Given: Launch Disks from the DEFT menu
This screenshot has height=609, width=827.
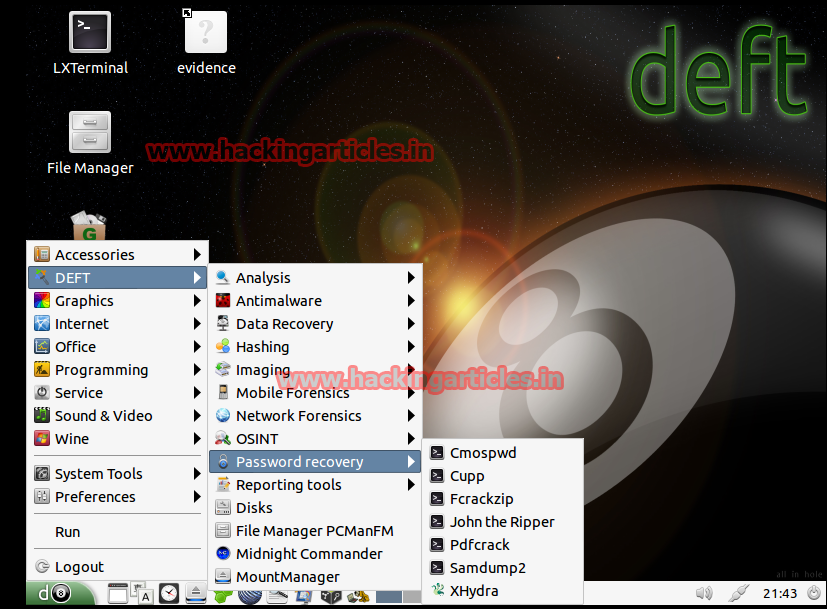Looking at the screenshot, I should coord(315,508).
